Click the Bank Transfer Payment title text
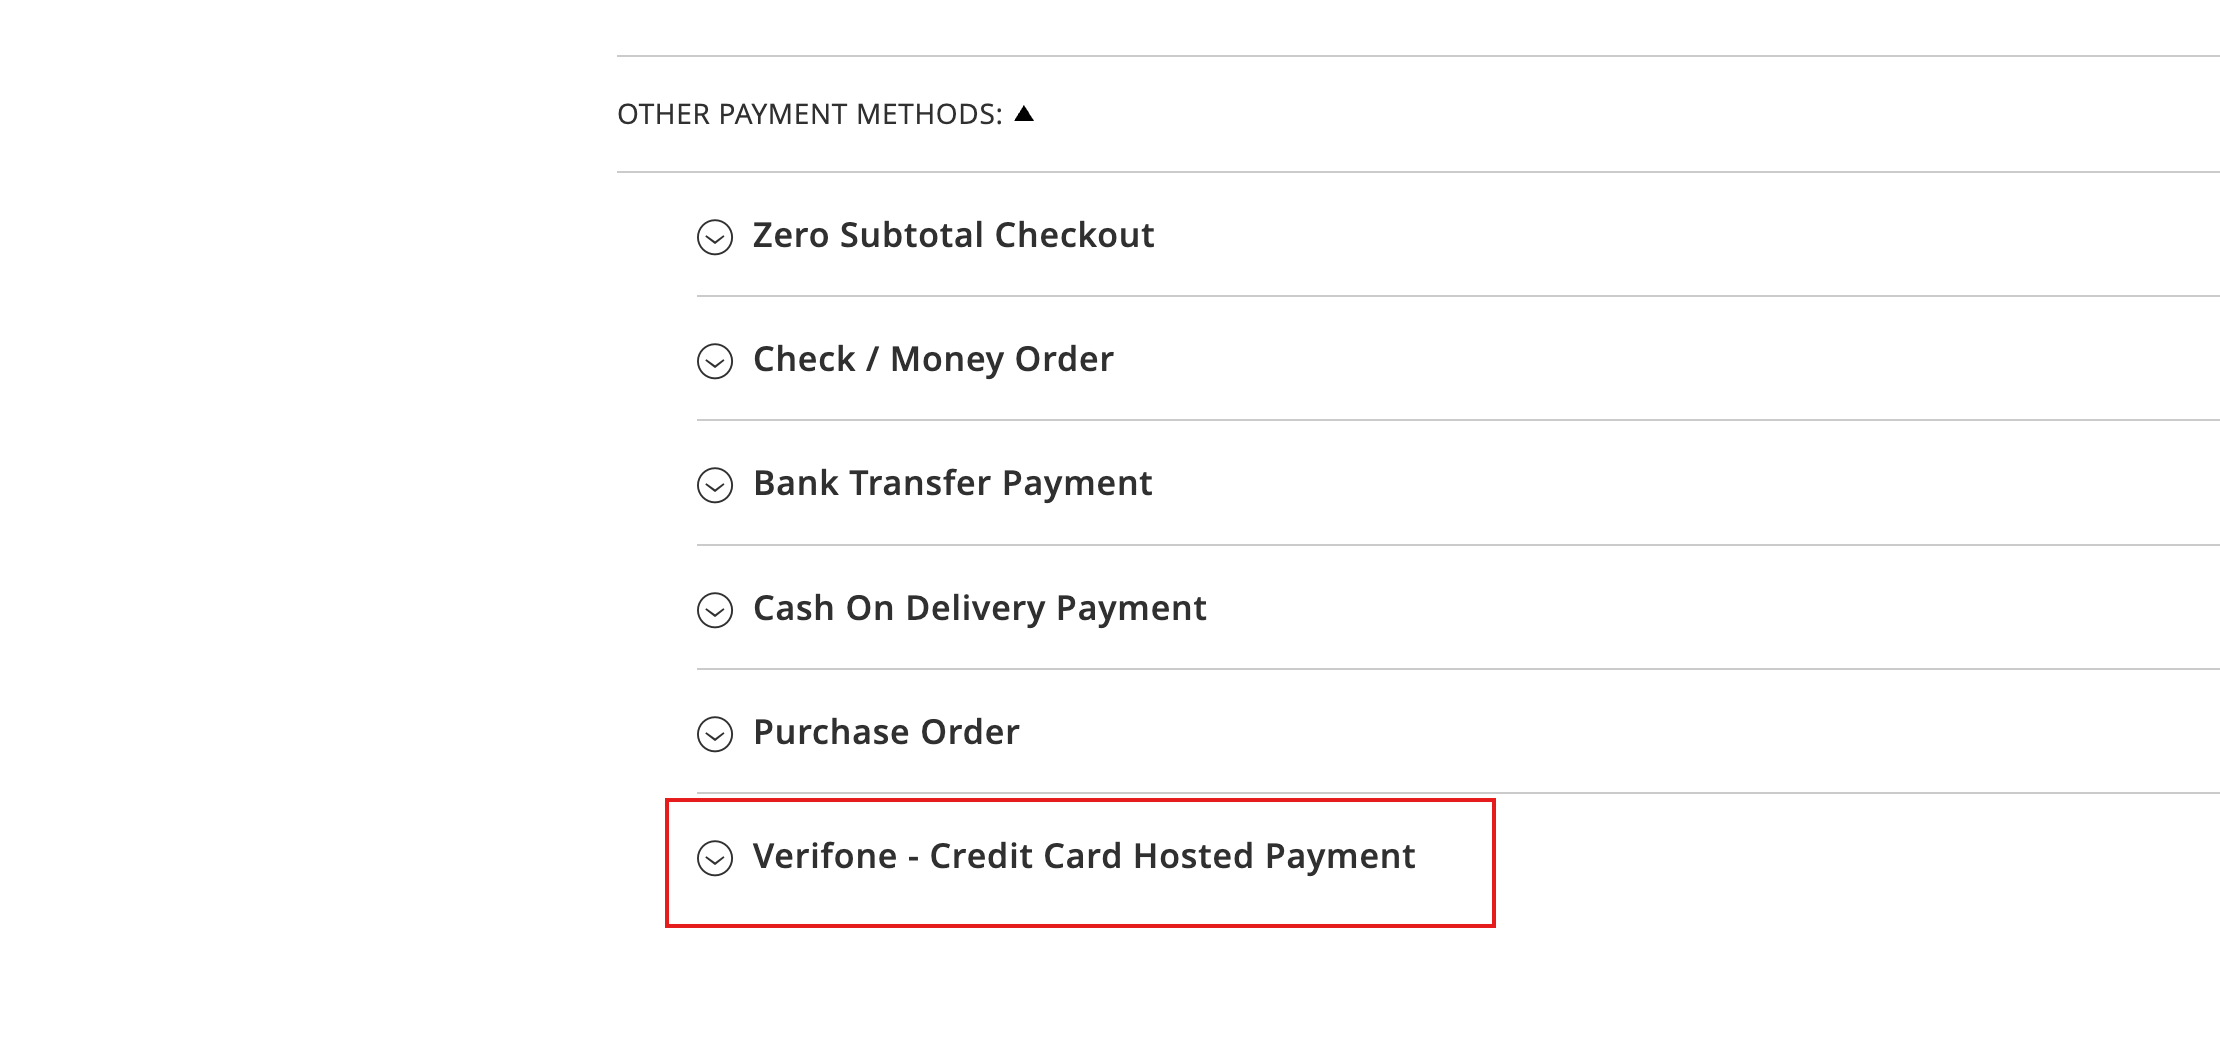The height and width of the screenshot is (1042, 2220). 951,484
